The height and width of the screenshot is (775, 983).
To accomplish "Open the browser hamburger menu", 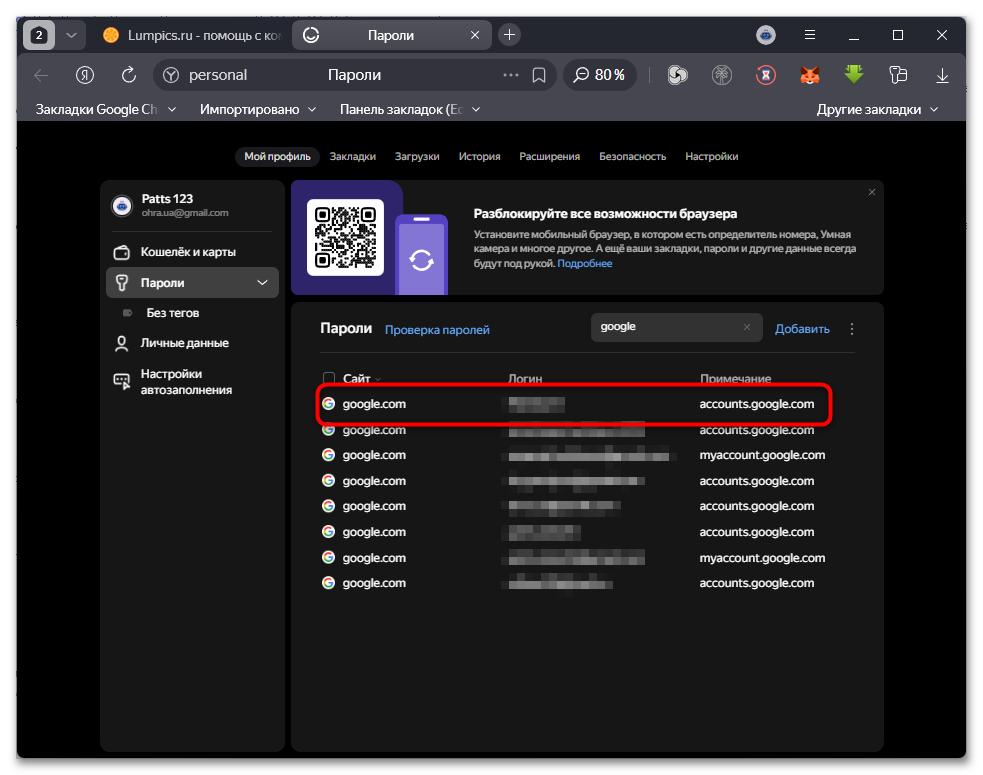I will (x=810, y=35).
